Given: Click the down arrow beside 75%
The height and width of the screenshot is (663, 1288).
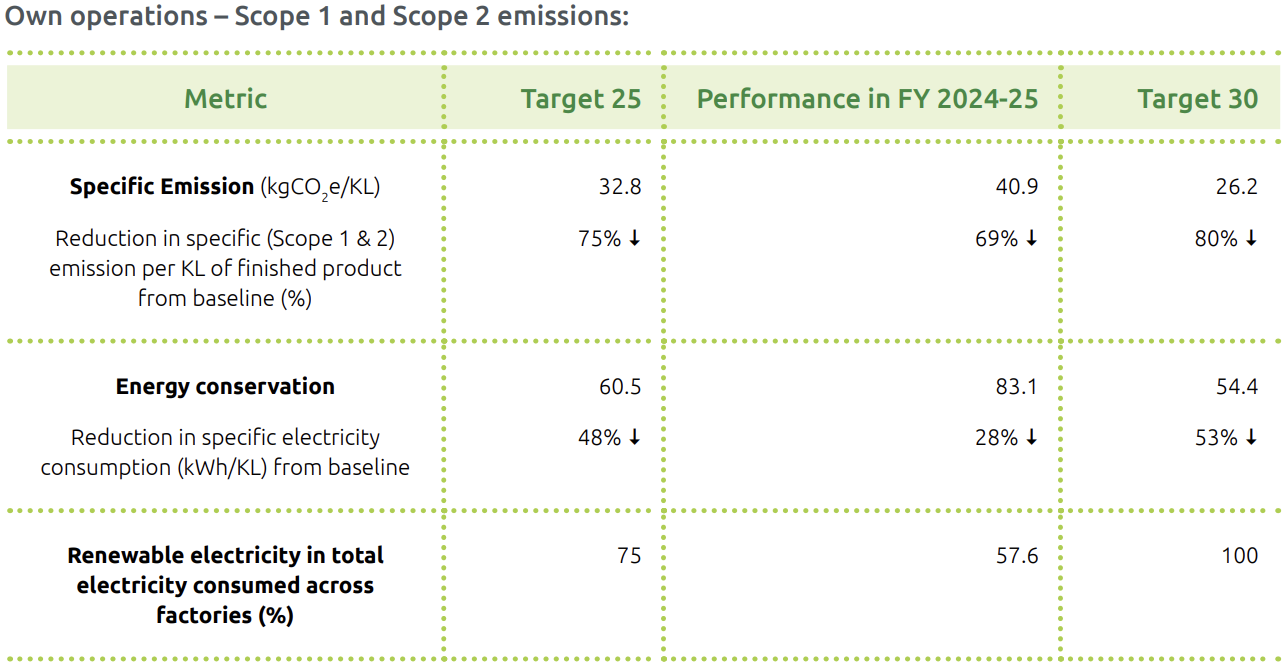Looking at the screenshot, I should coord(634,239).
